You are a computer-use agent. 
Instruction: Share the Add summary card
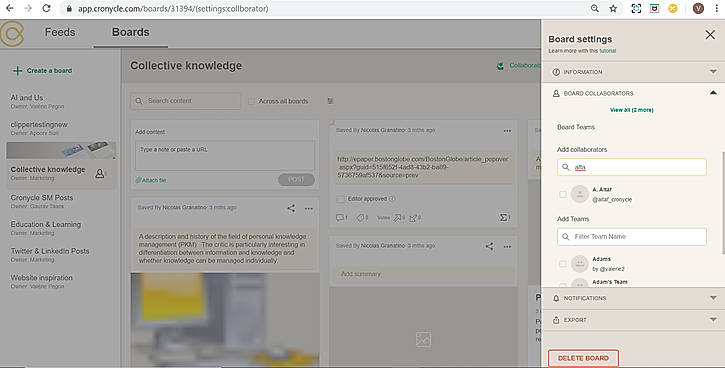(x=489, y=246)
